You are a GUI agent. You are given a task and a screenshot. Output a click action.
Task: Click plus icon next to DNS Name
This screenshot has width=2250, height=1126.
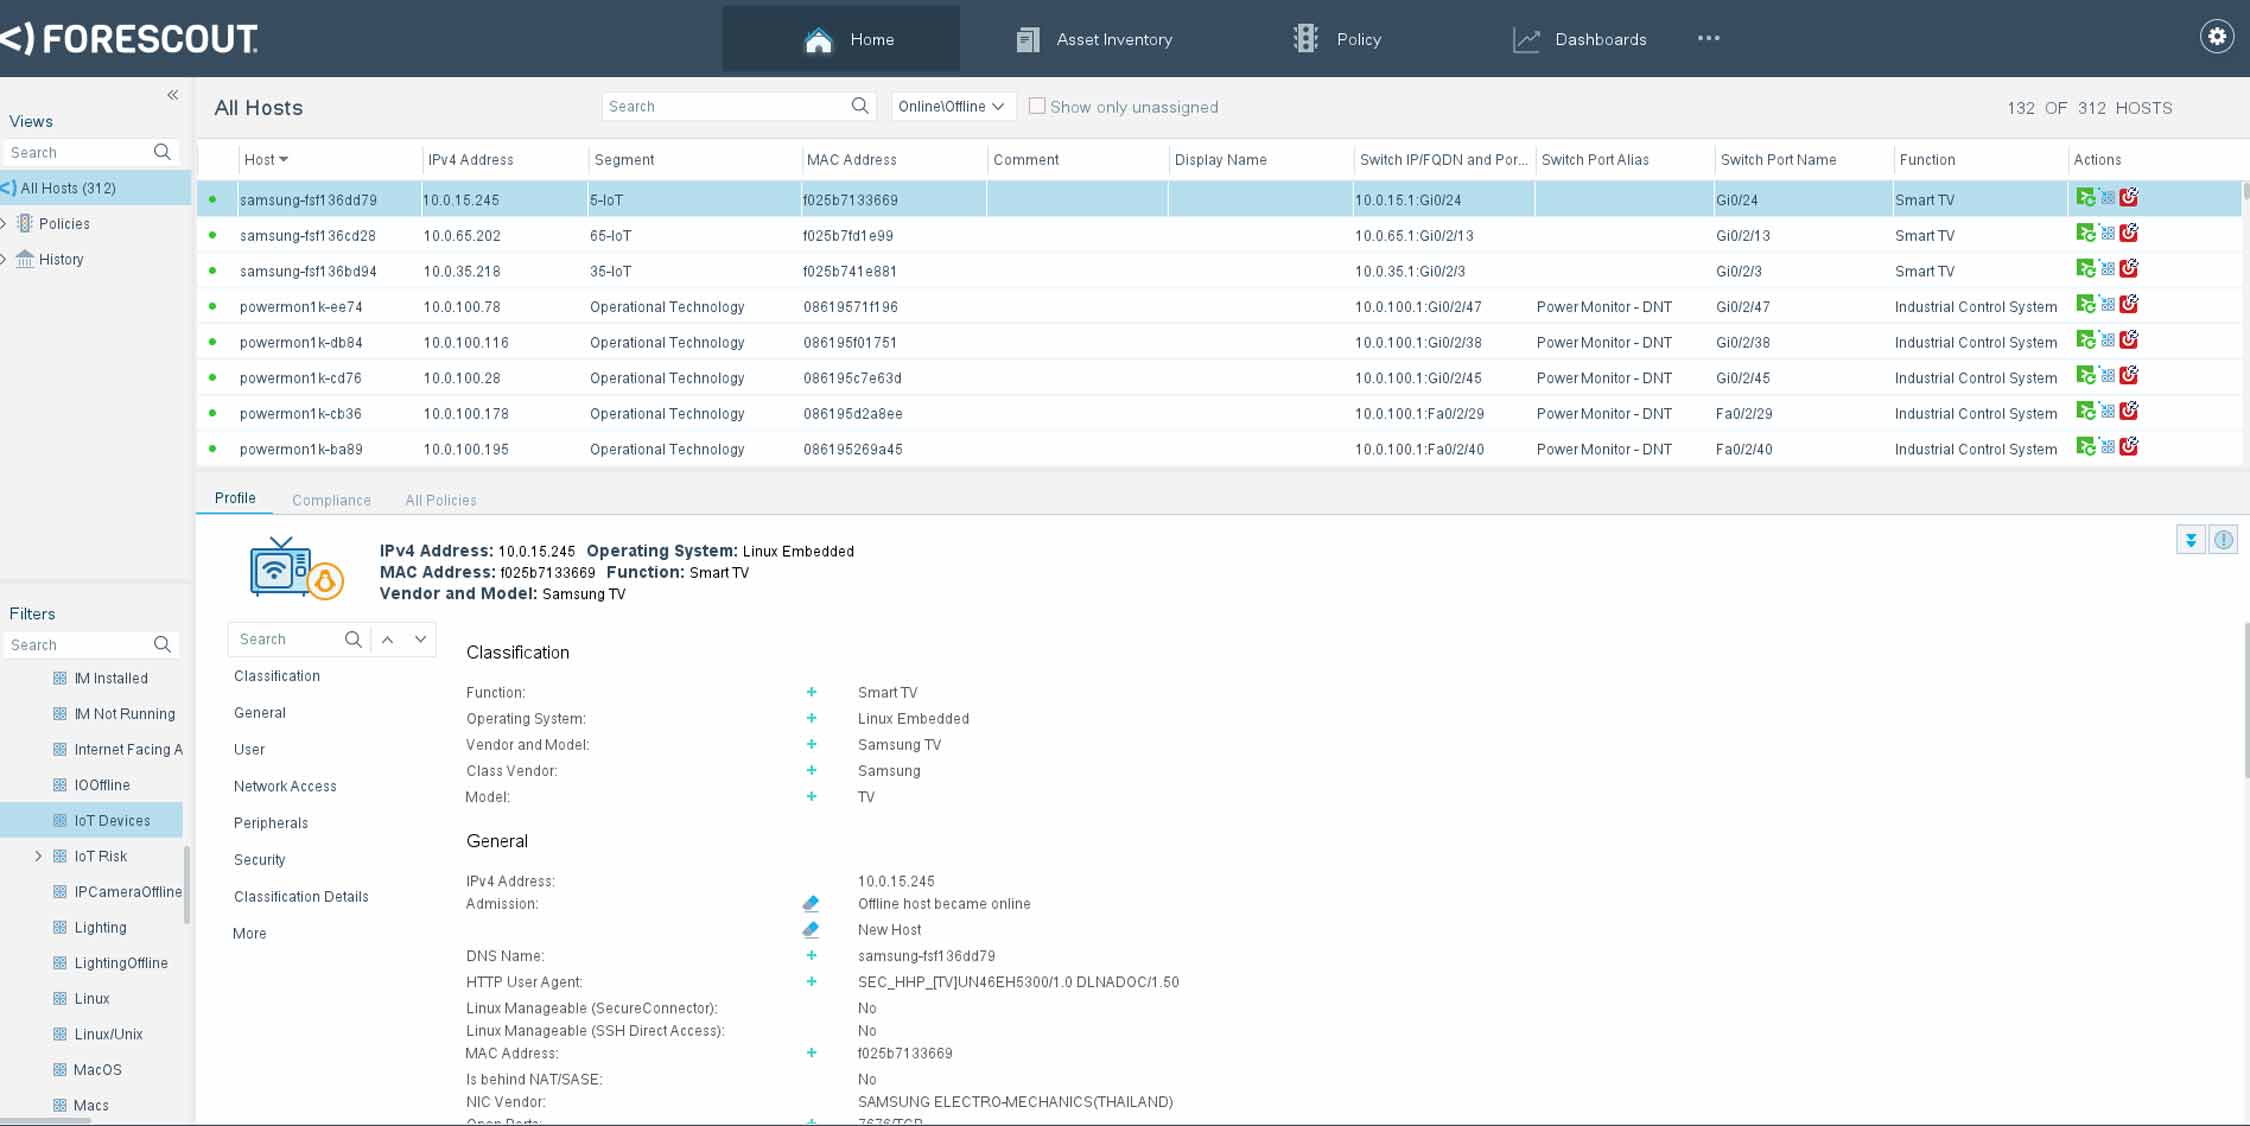811,955
